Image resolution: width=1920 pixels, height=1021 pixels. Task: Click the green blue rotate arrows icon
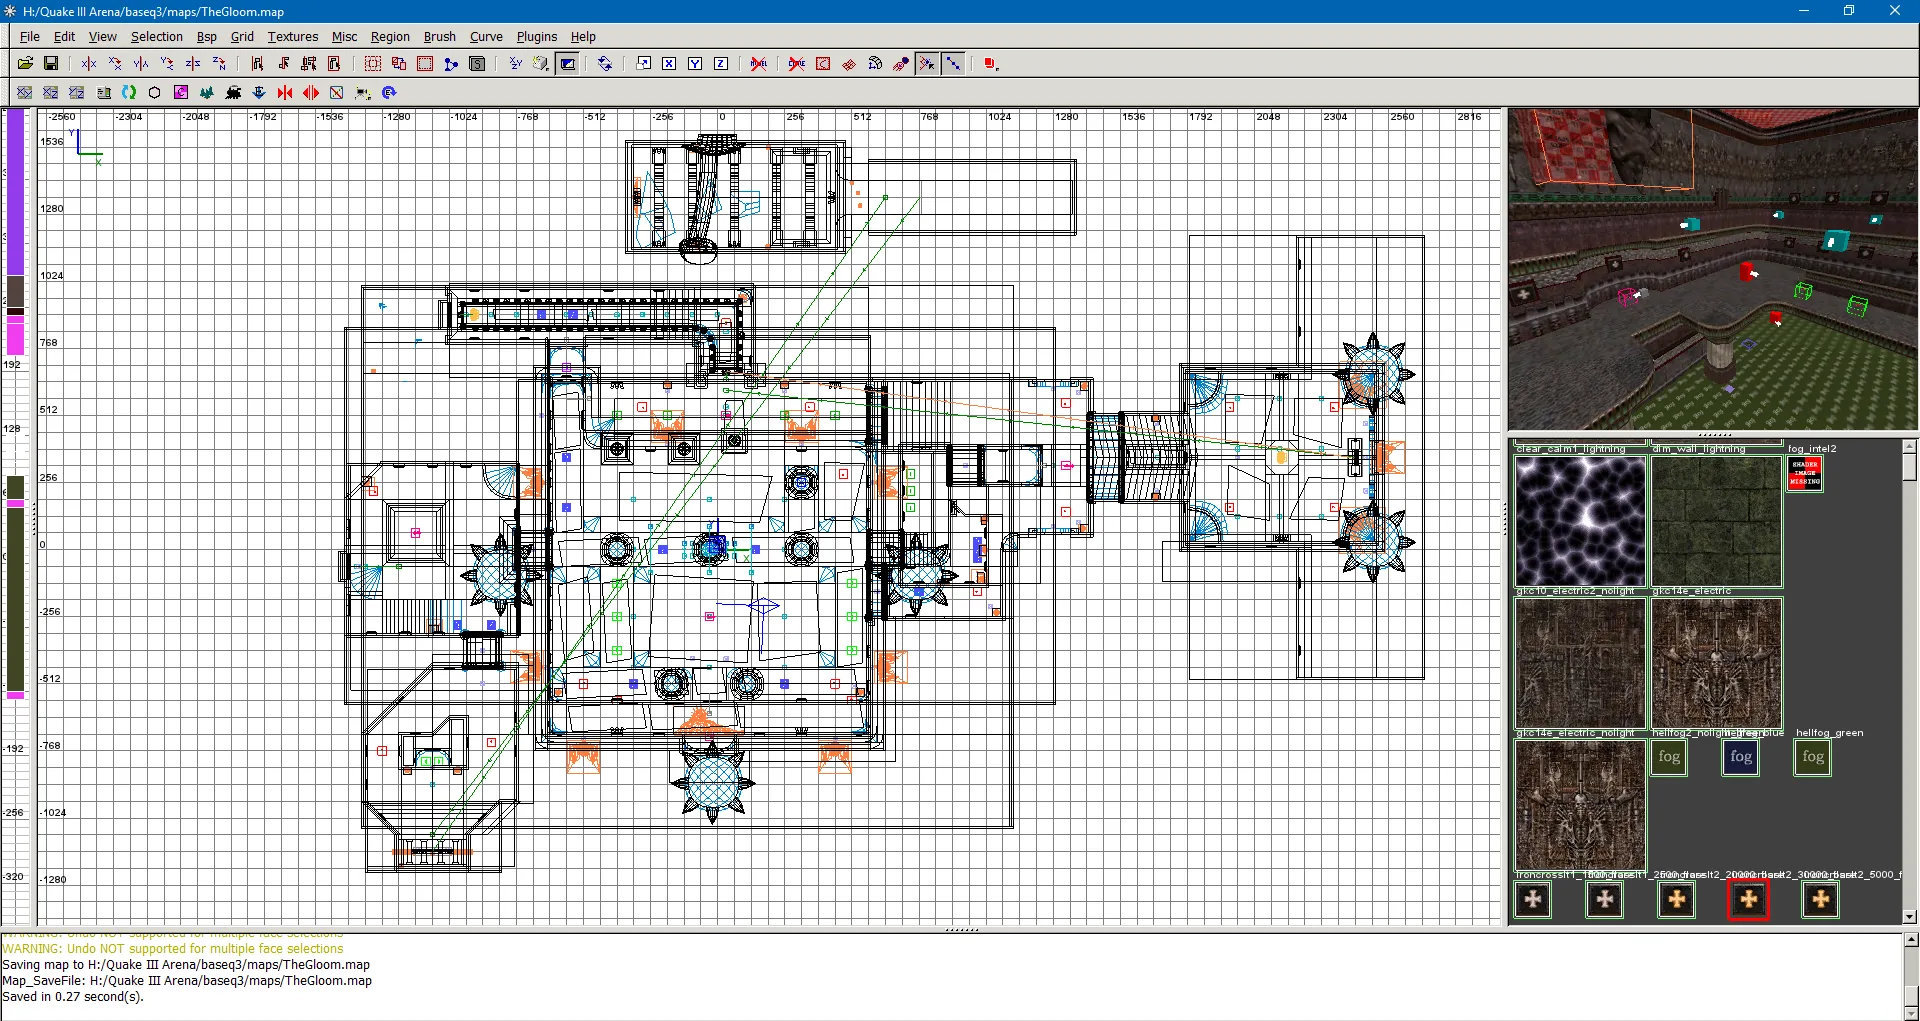point(129,92)
